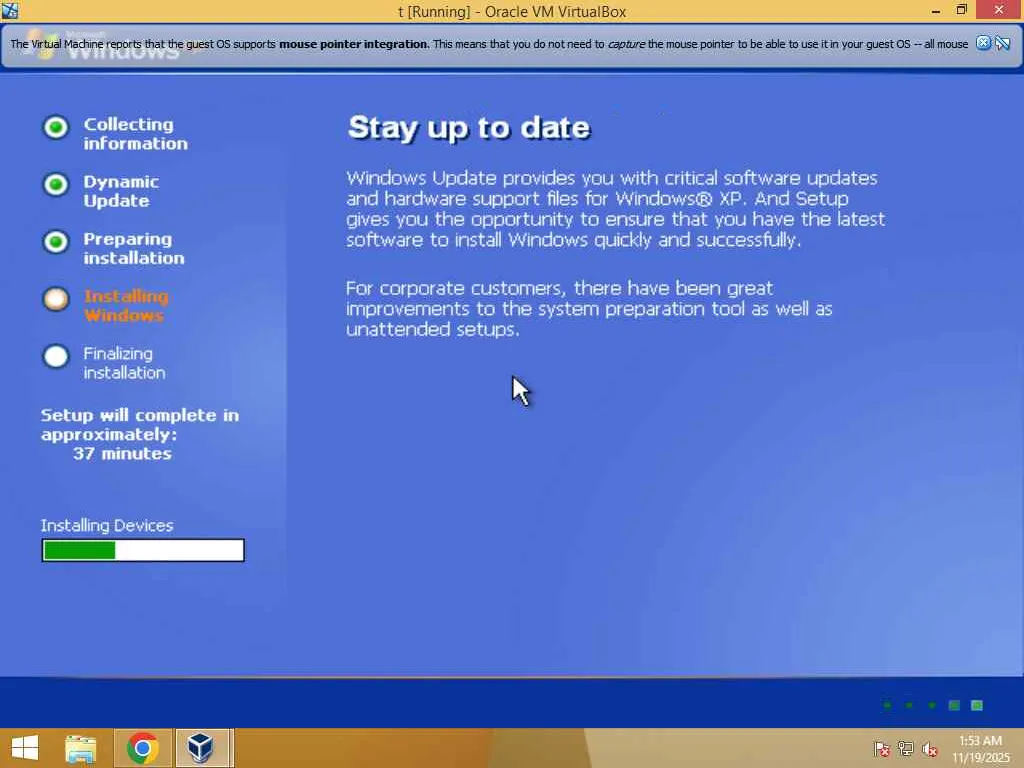
Task: Click the brightest green setup progress dot
Action: coord(976,705)
